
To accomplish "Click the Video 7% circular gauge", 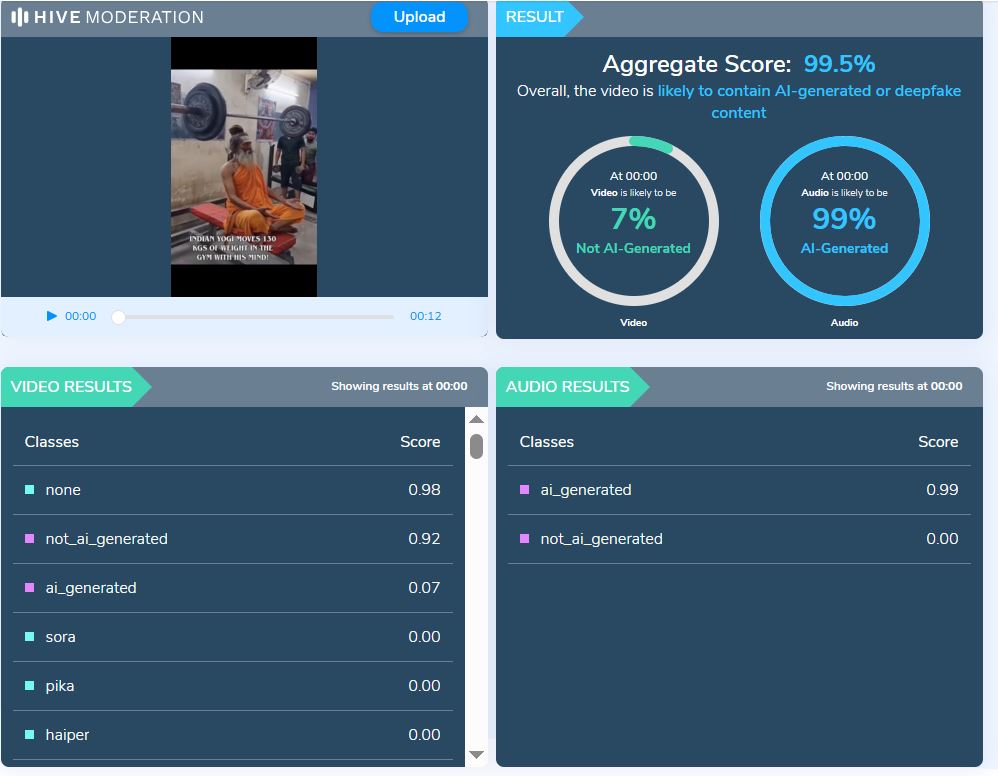I will click(633, 220).
